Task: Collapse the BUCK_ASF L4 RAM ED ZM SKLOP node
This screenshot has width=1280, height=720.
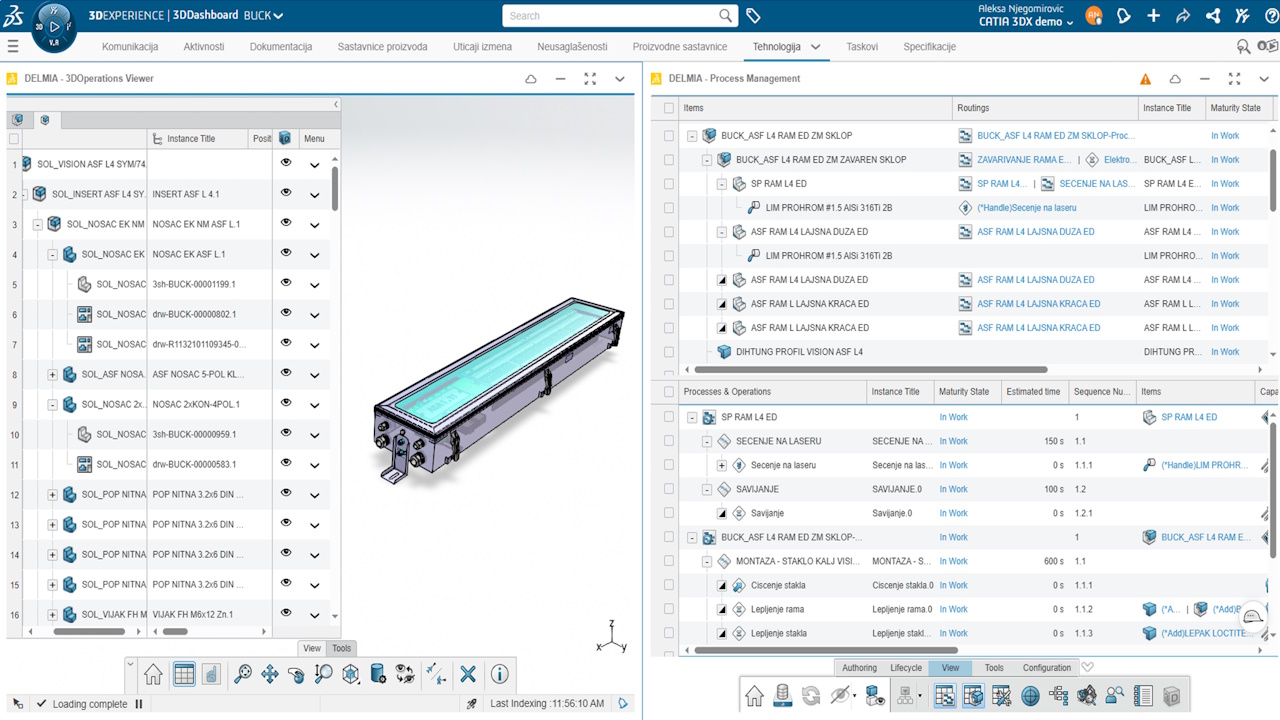Action: click(692, 136)
